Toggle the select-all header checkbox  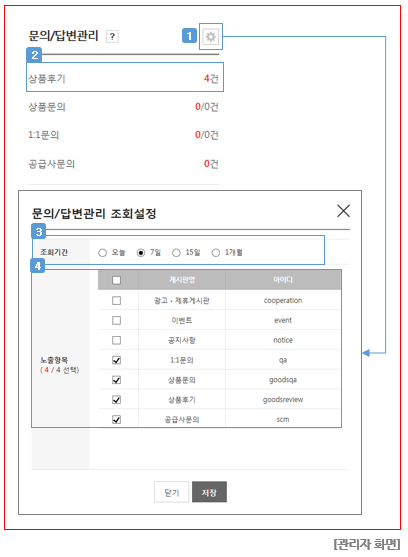tap(116, 280)
